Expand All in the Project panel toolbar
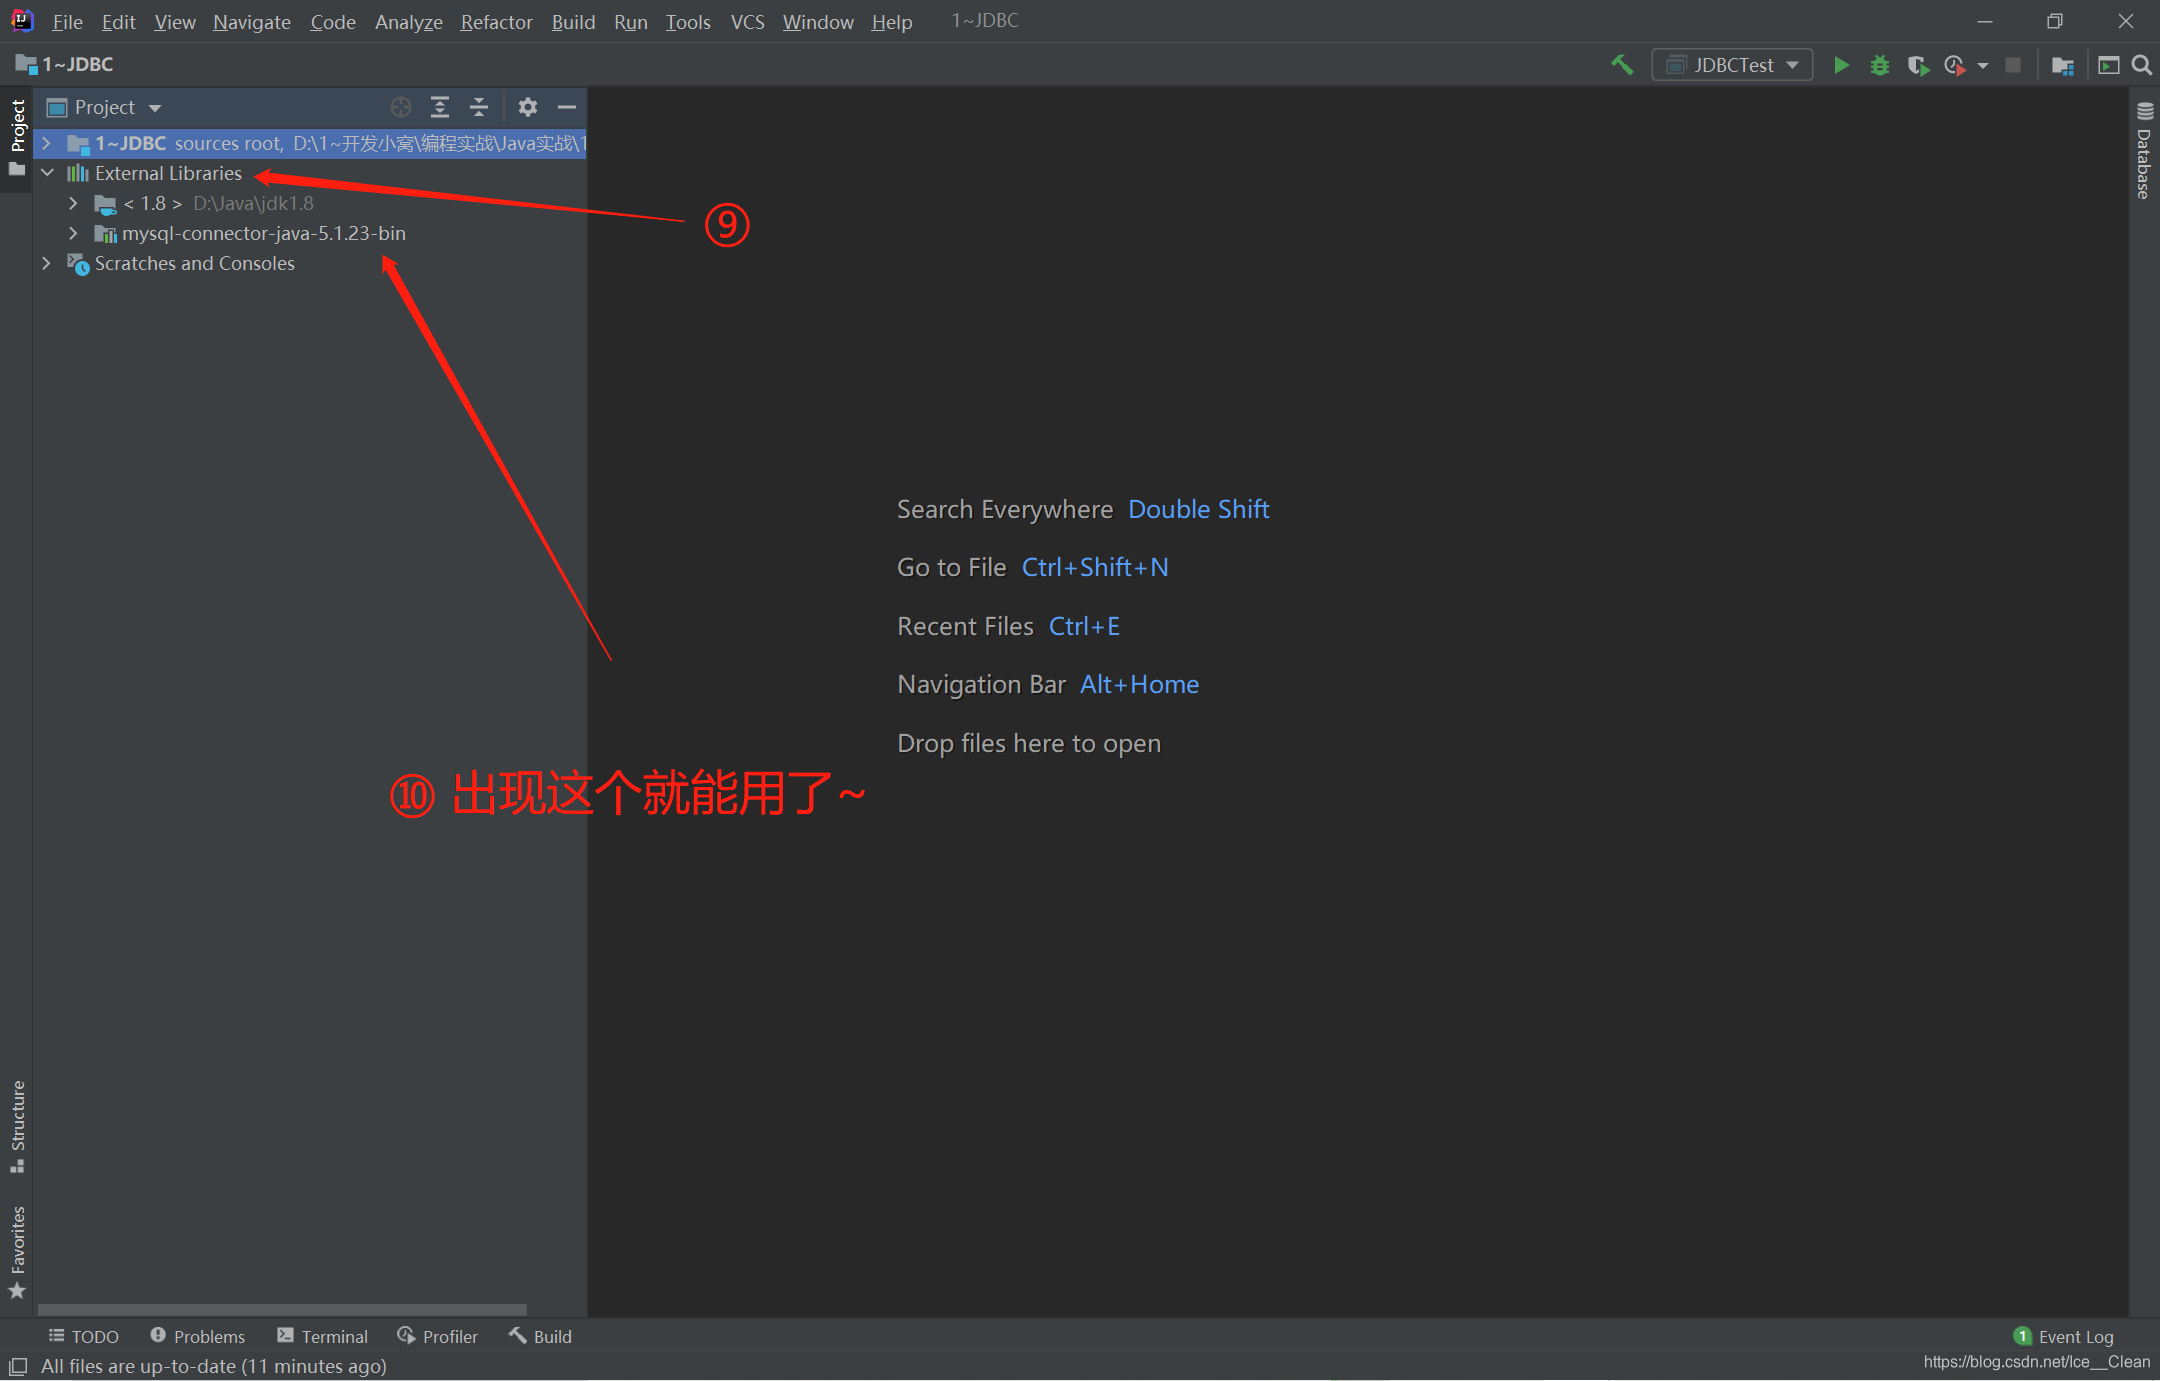The image size is (2160, 1381). point(440,107)
